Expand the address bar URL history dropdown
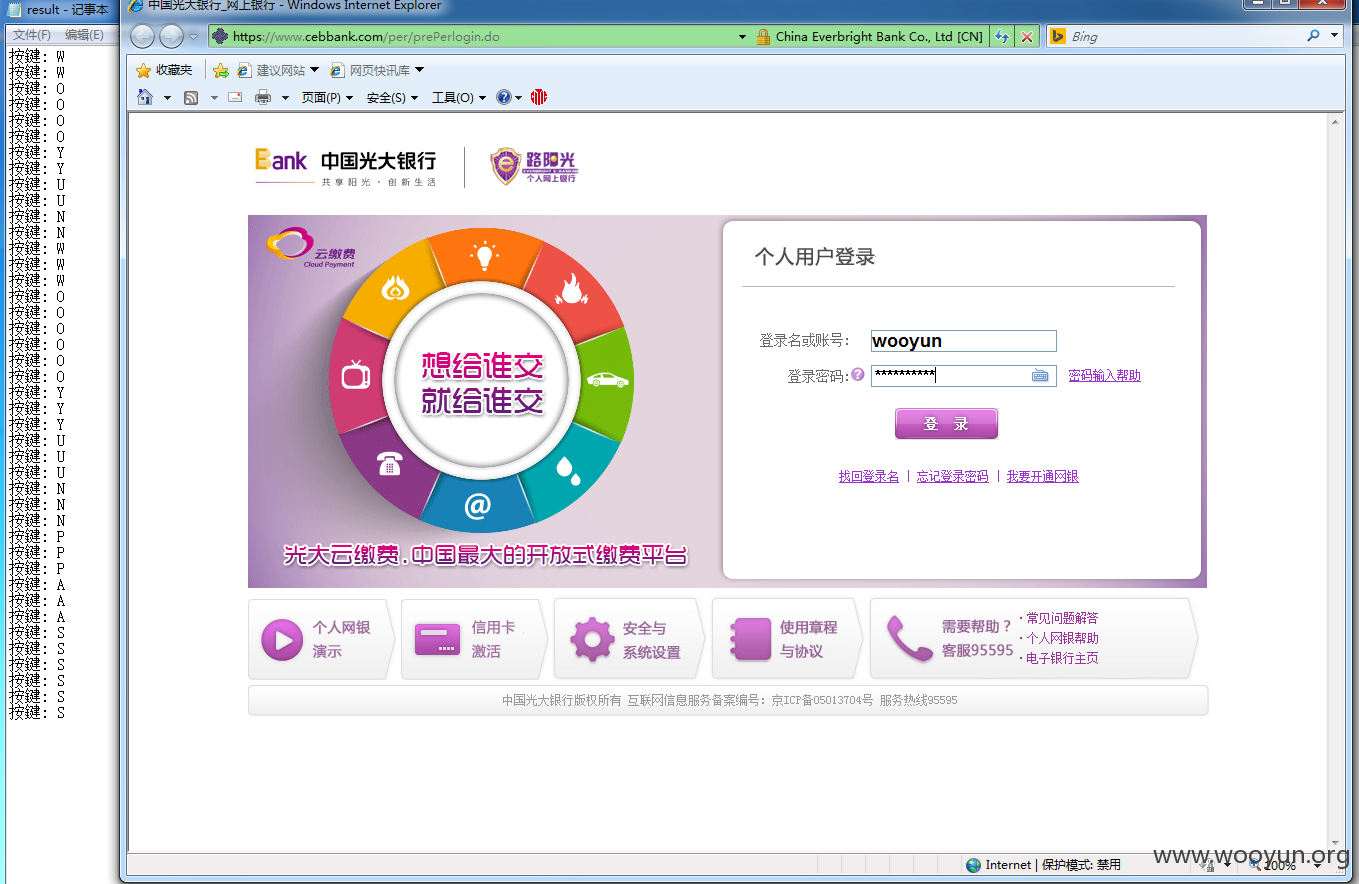Image resolution: width=1359 pixels, height=884 pixels. 742,37
